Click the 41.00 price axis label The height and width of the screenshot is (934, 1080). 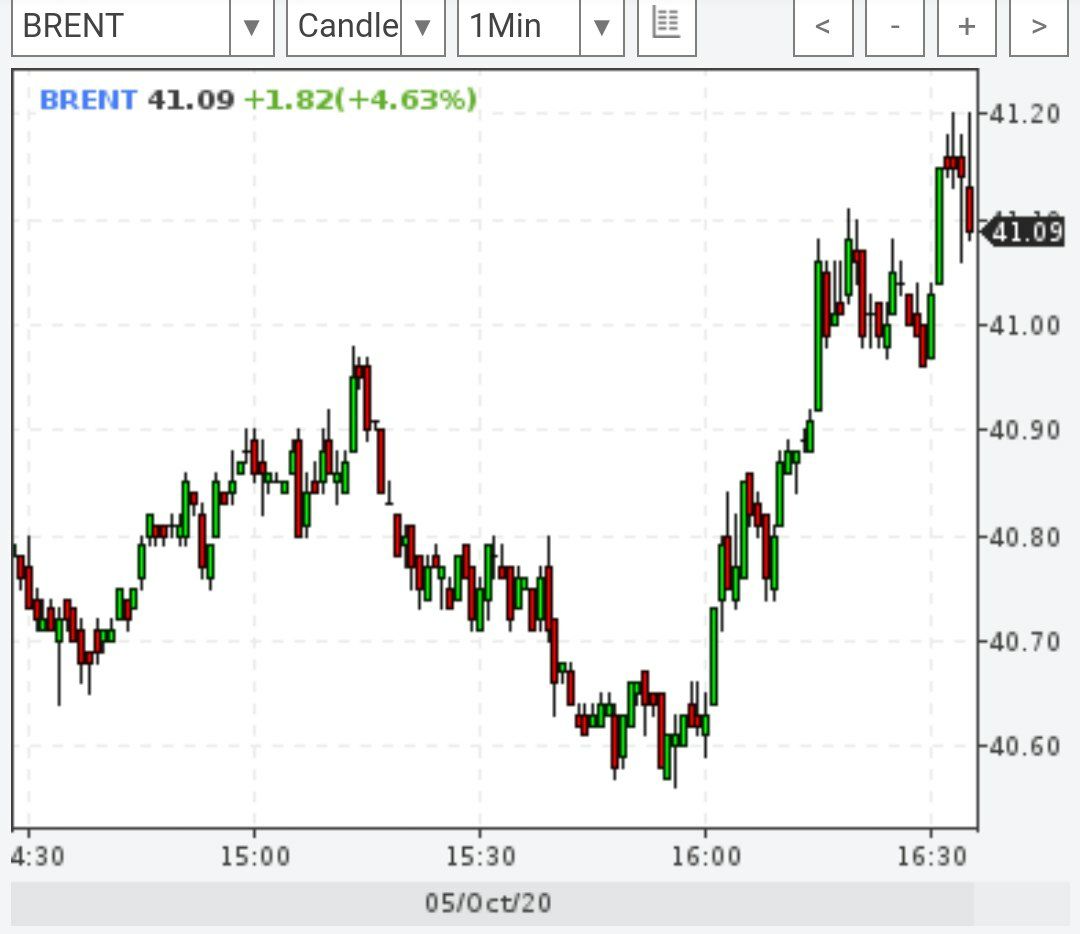1024,325
